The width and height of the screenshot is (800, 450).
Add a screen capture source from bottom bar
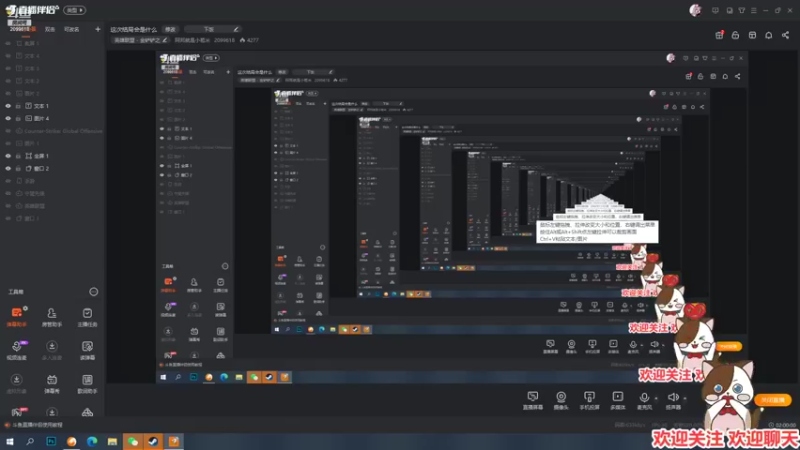(533, 401)
